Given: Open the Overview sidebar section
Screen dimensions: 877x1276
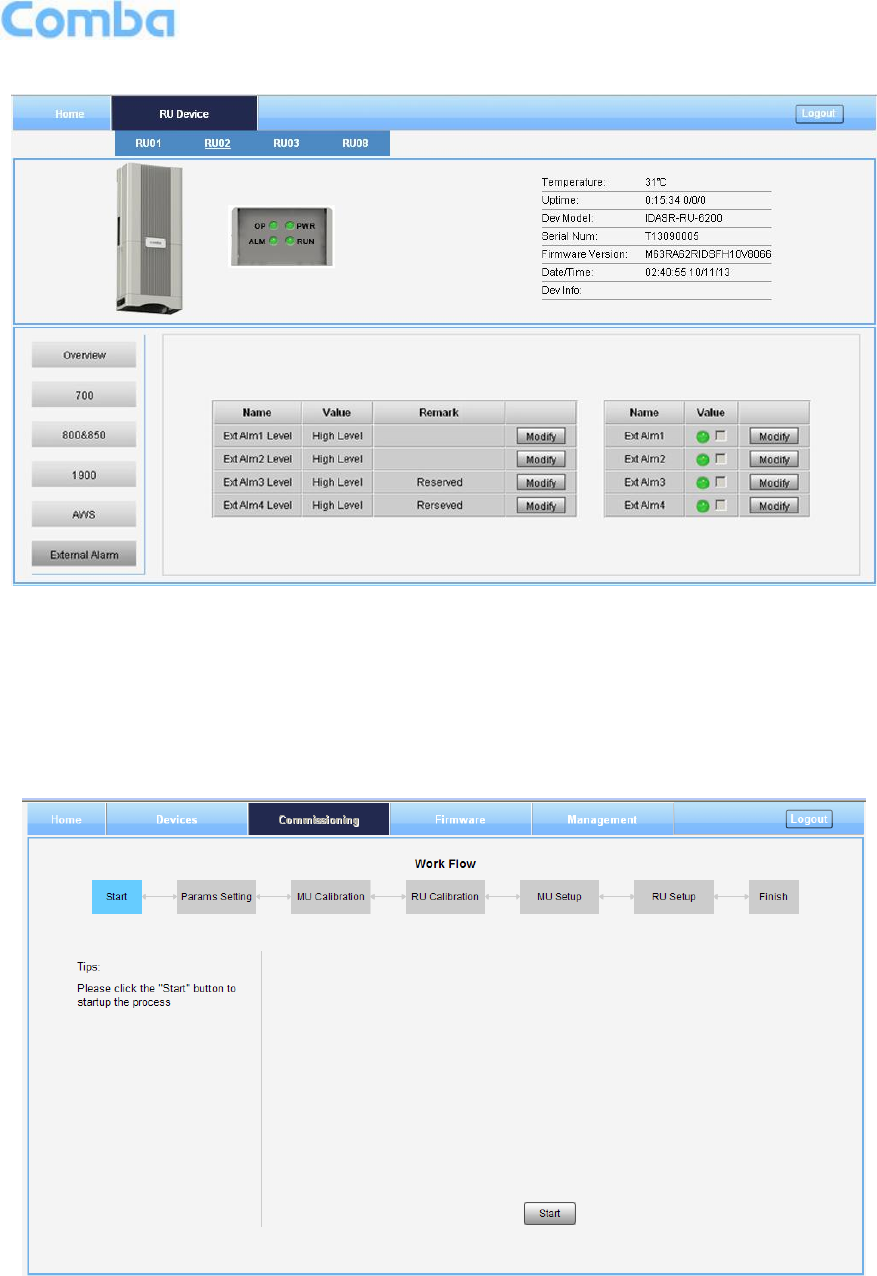Looking at the screenshot, I should (x=84, y=355).
